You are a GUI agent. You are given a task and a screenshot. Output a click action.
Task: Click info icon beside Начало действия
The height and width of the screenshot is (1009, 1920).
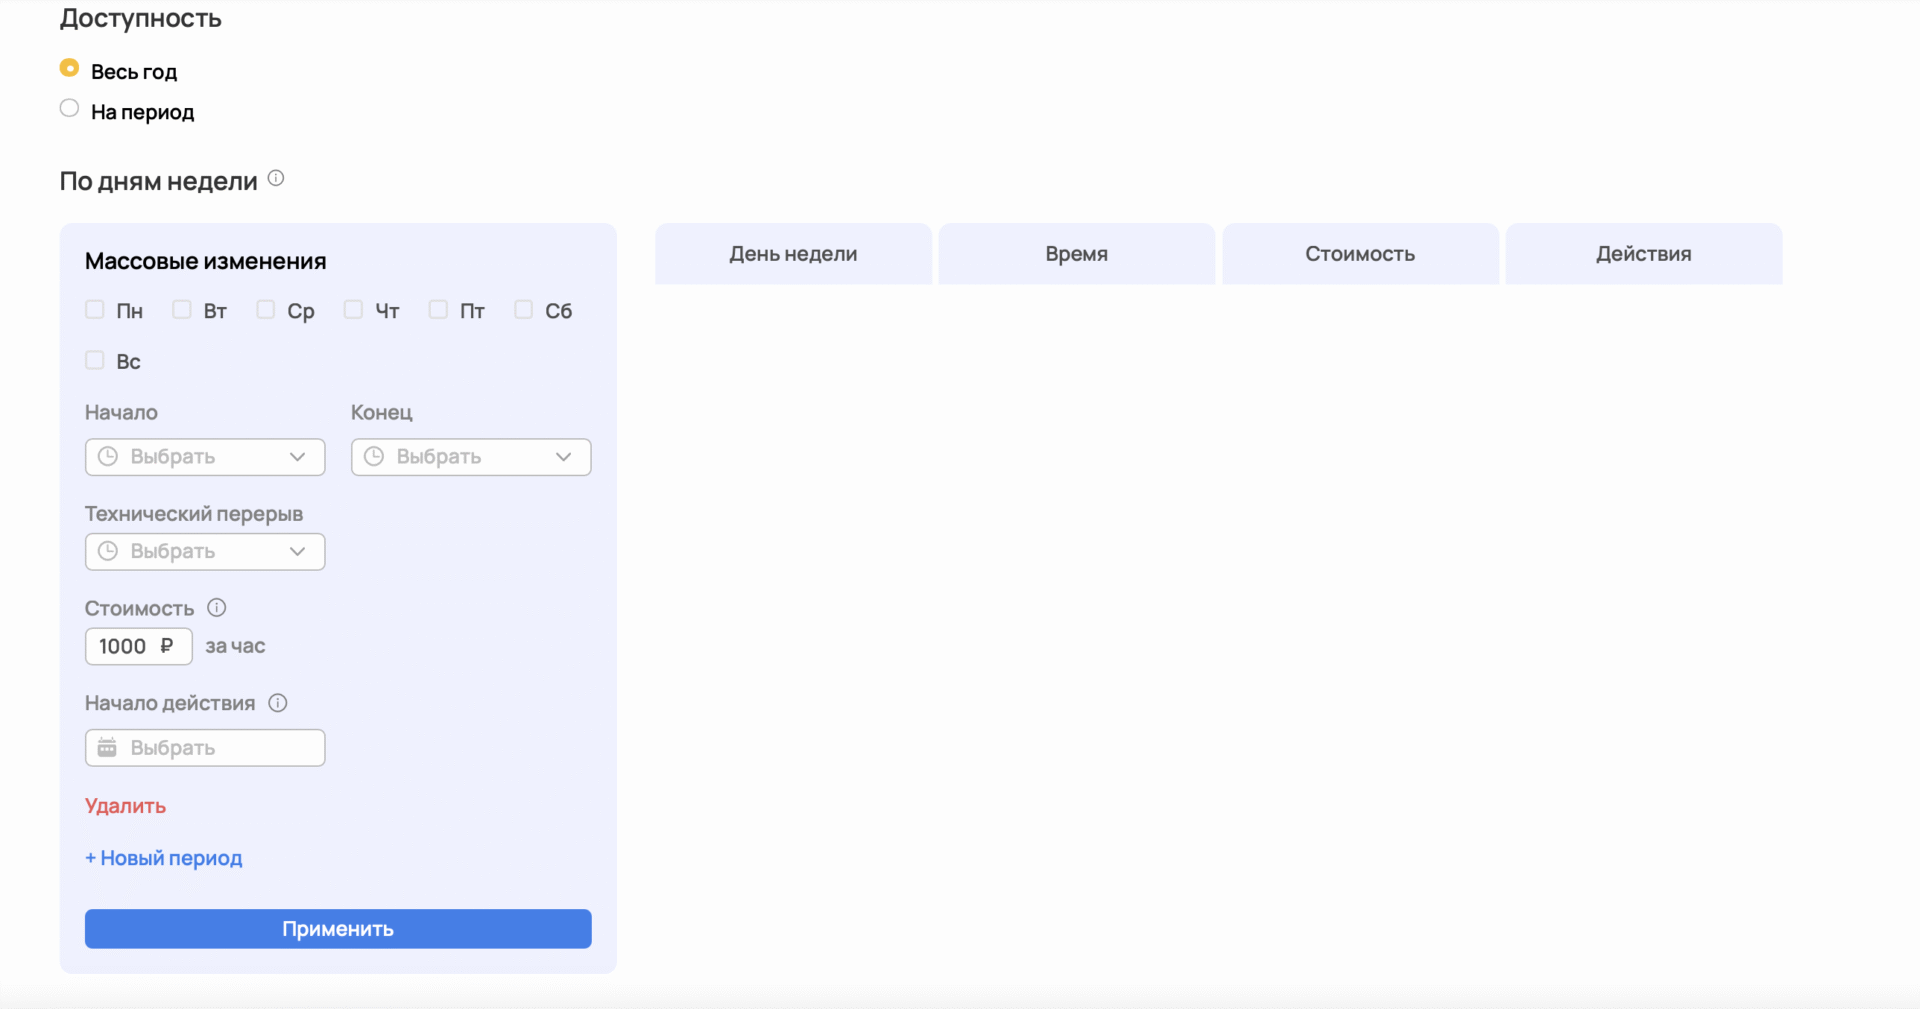[x=278, y=703]
